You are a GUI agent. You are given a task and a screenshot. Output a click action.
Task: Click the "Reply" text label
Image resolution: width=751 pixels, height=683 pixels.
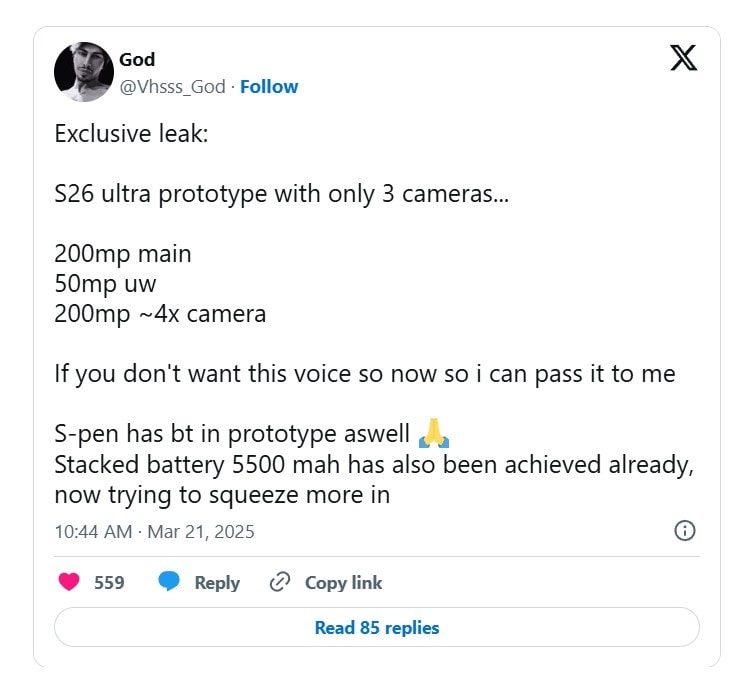pyautogui.click(x=217, y=582)
